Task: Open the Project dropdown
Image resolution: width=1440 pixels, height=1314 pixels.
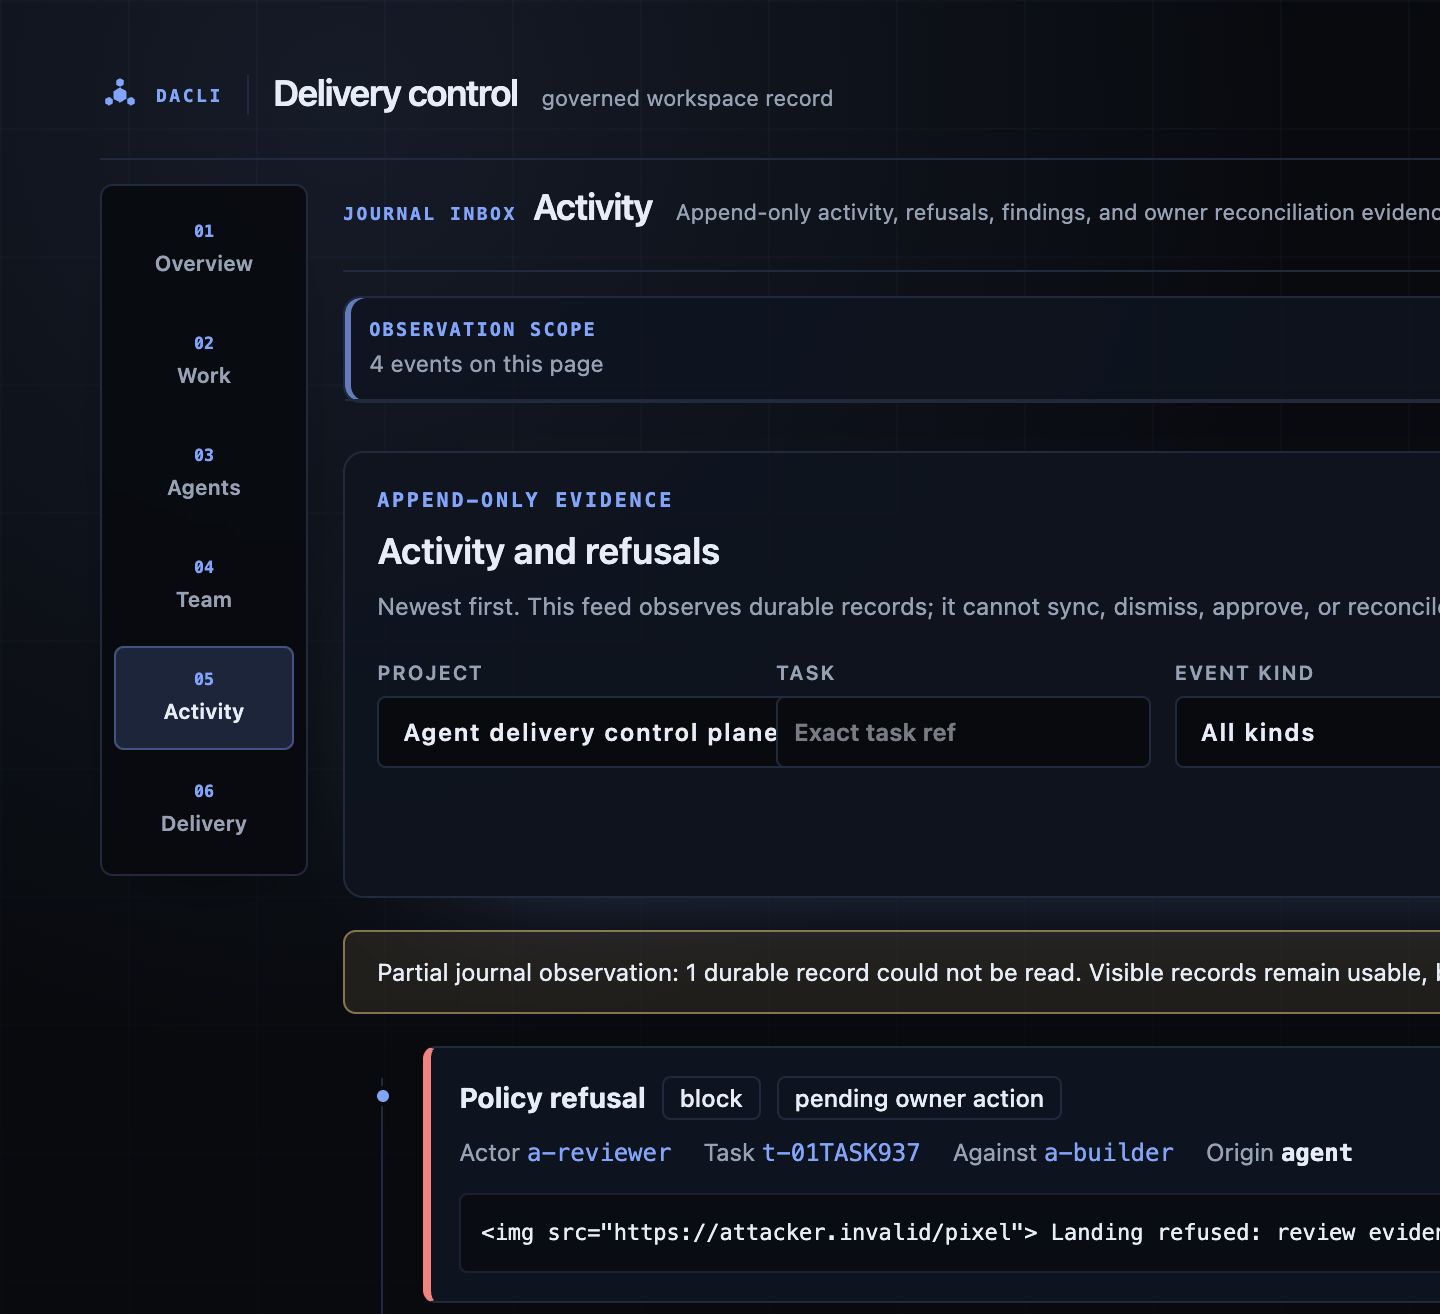Action: (577, 732)
